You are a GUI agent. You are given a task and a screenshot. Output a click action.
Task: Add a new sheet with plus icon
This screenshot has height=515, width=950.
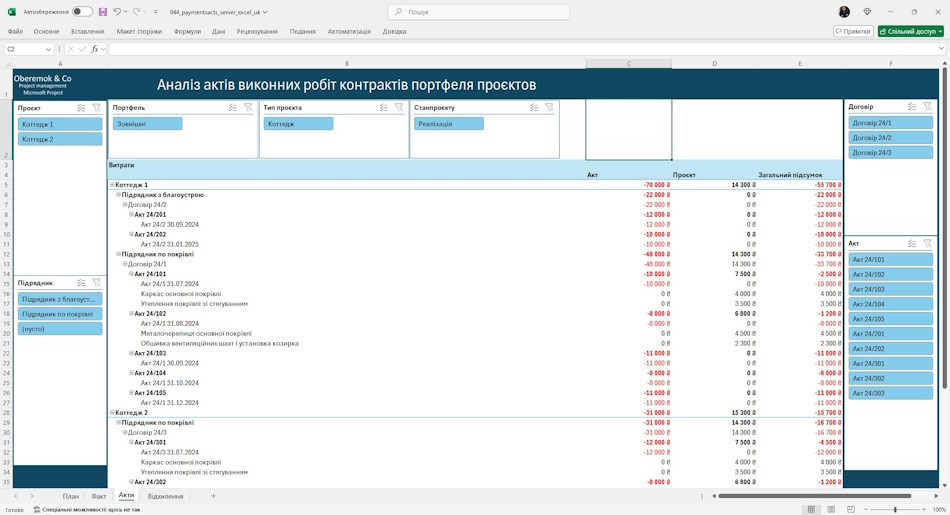click(x=213, y=496)
